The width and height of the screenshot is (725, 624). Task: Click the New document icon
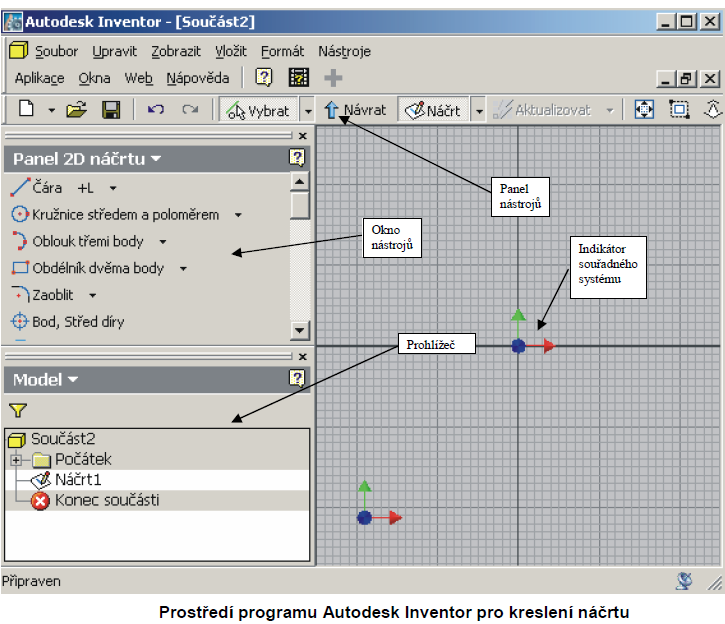click(x=26, y=109)
